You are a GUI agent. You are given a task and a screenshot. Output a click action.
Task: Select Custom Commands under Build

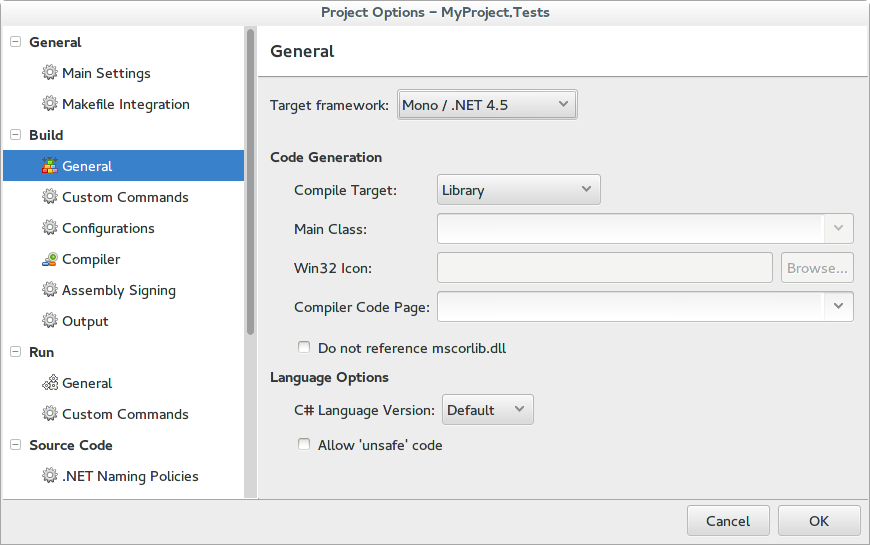click(123, 196)
